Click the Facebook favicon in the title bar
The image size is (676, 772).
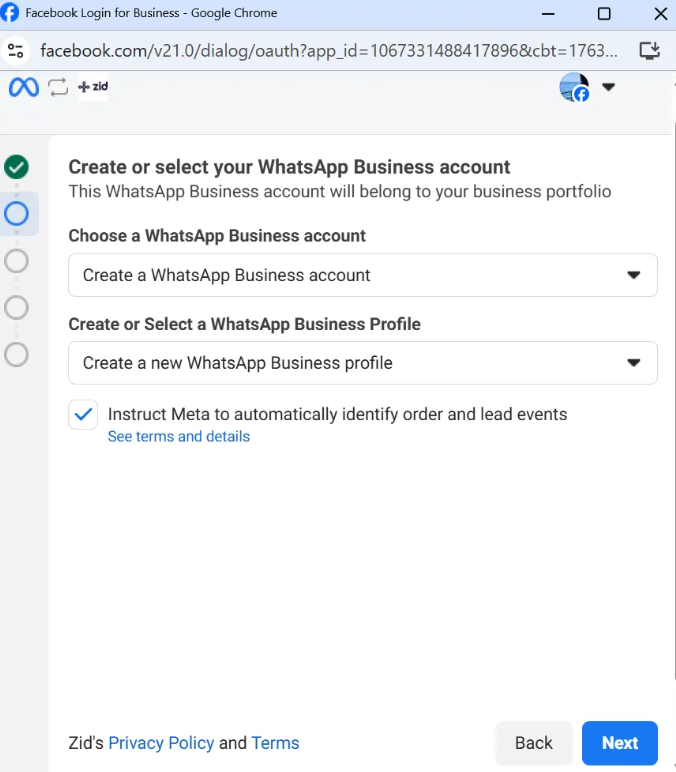pyautogui.click(x=9, y=12)
